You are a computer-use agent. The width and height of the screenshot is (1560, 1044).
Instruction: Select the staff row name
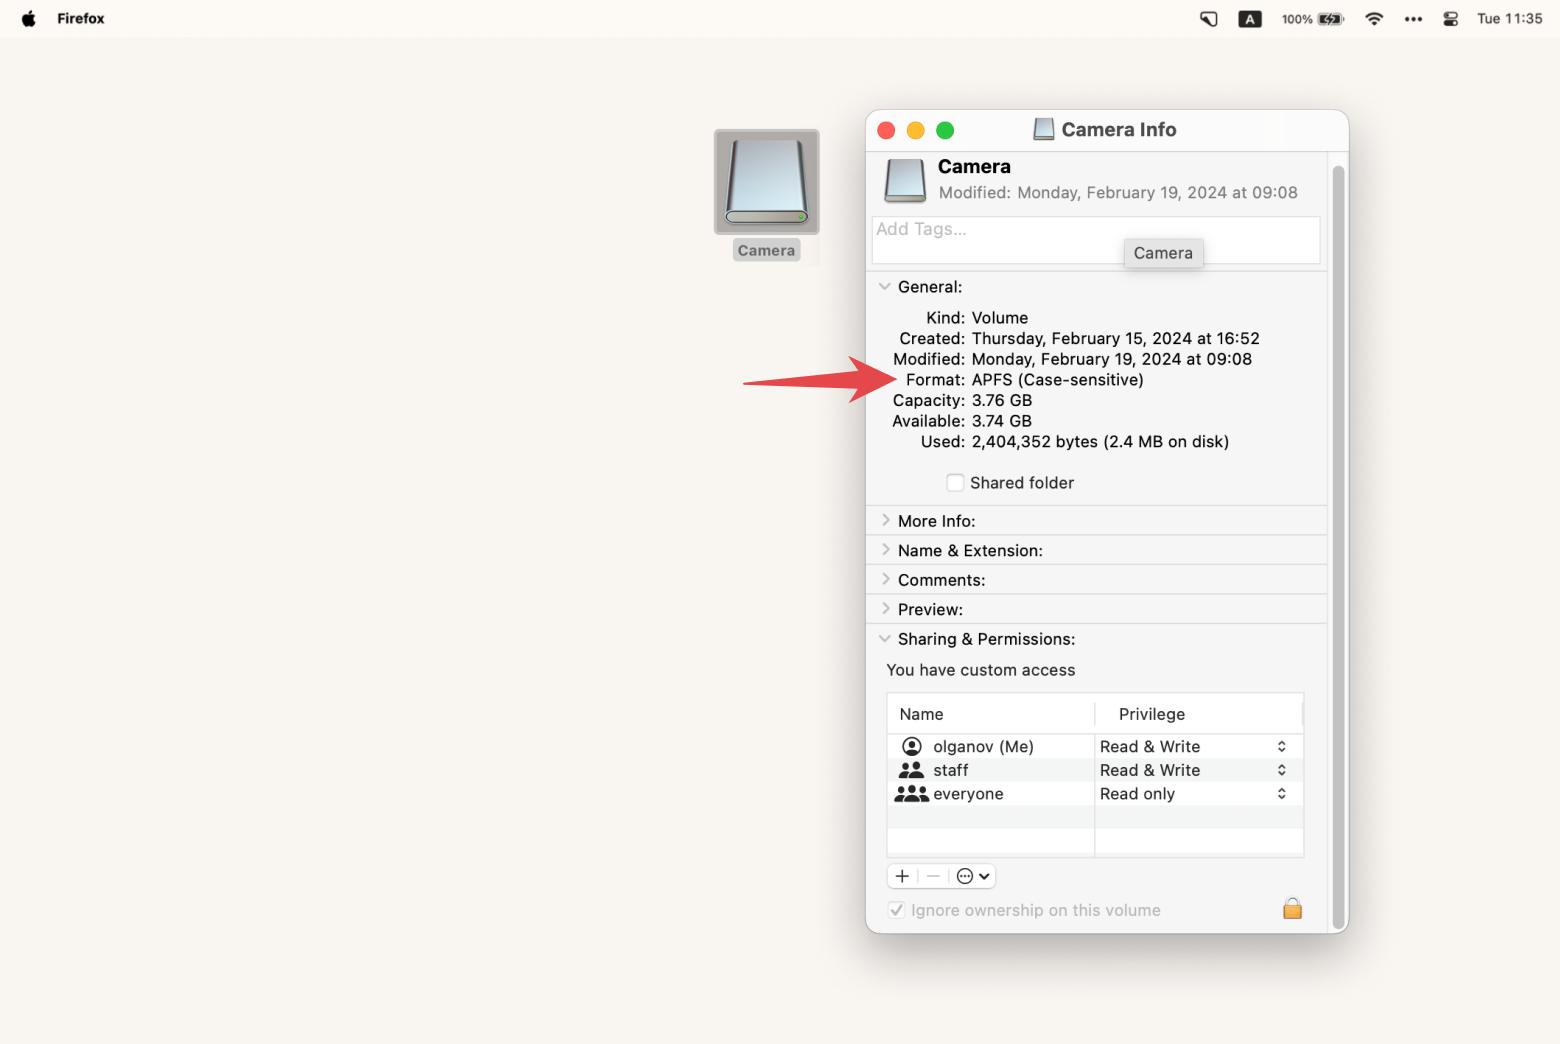(950, 770)
